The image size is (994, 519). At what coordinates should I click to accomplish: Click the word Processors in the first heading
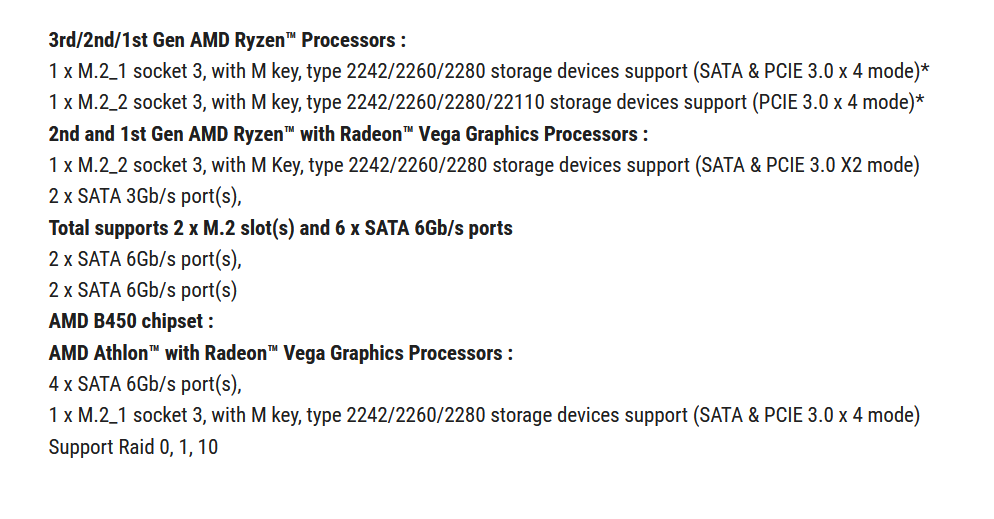(x=348, y=41)
